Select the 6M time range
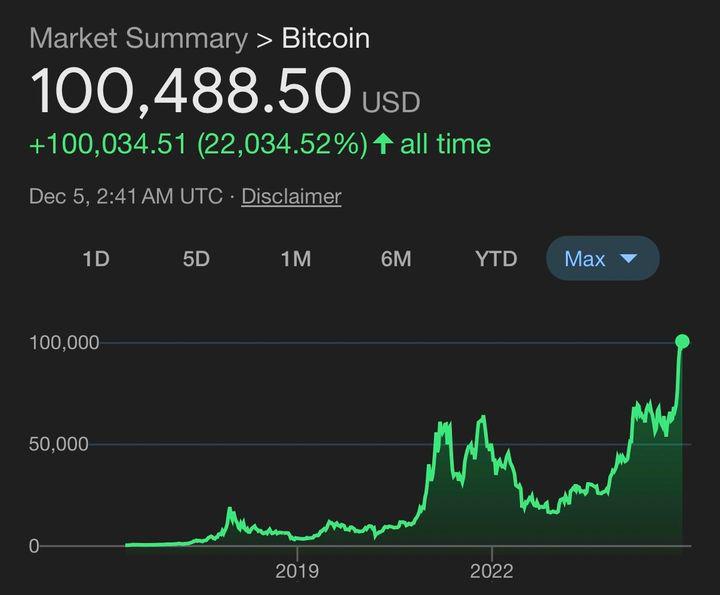This screenshot has height=595, width=720. 396,259
